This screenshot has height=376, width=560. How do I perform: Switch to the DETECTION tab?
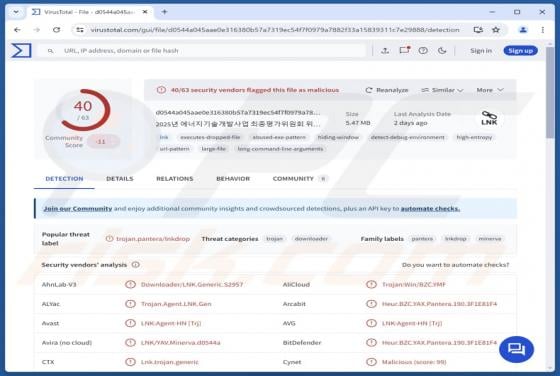pyautogui.click(x=64, y=179)
